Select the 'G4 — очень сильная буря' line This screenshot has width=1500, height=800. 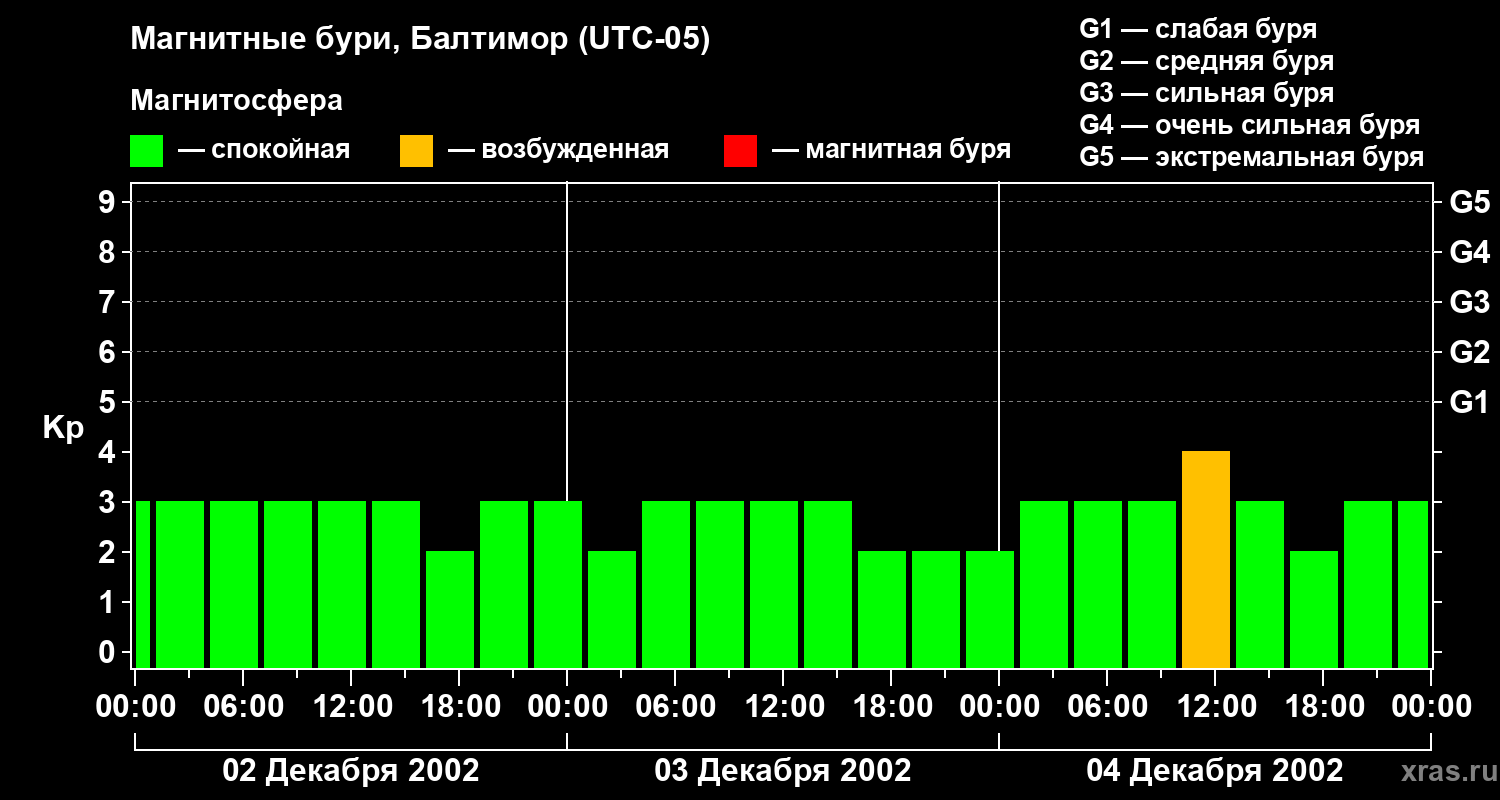pos(1250,125)
